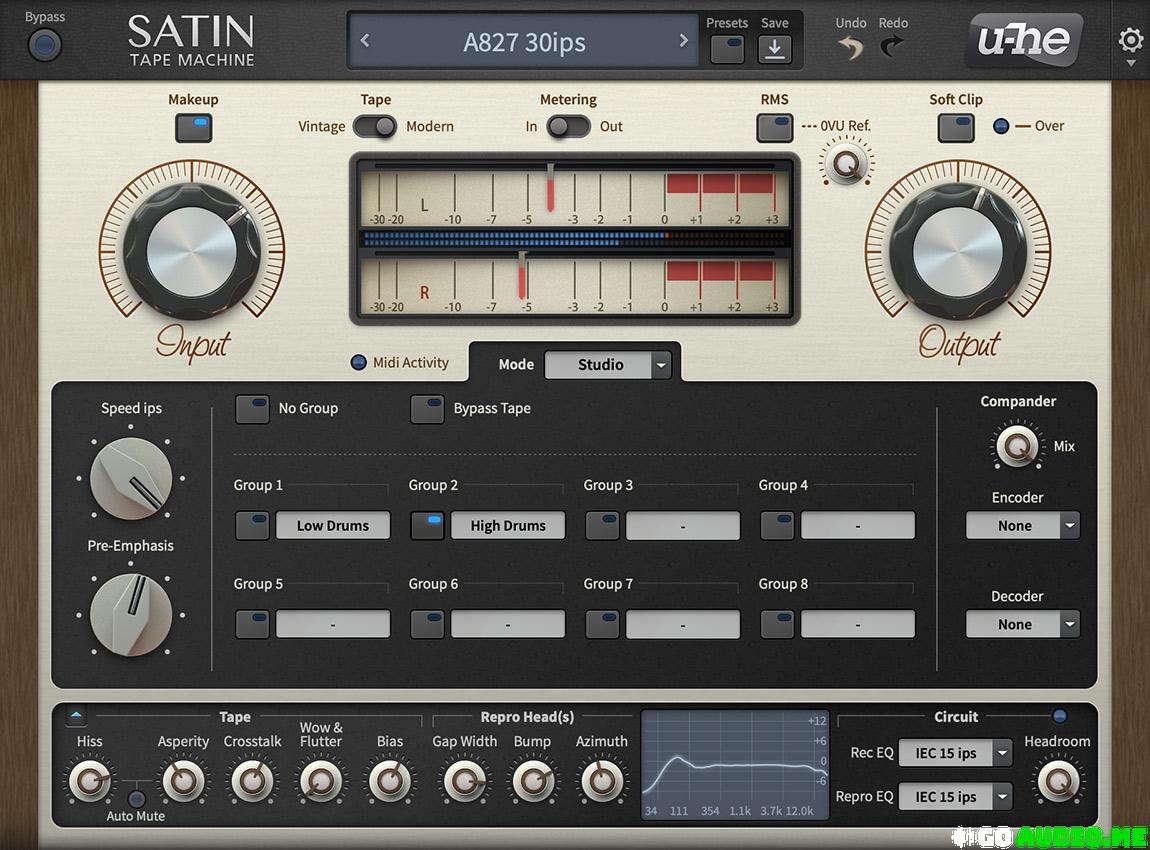Open the Rec EQ IEC 15 ips dropdown
Screen dimensions: 1150x850
(x=955, y=752)
